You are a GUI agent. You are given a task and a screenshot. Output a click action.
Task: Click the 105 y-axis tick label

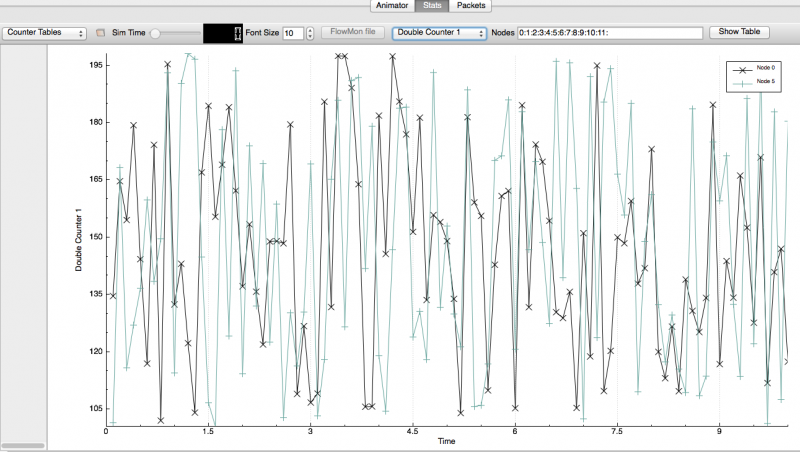(96, 409)
